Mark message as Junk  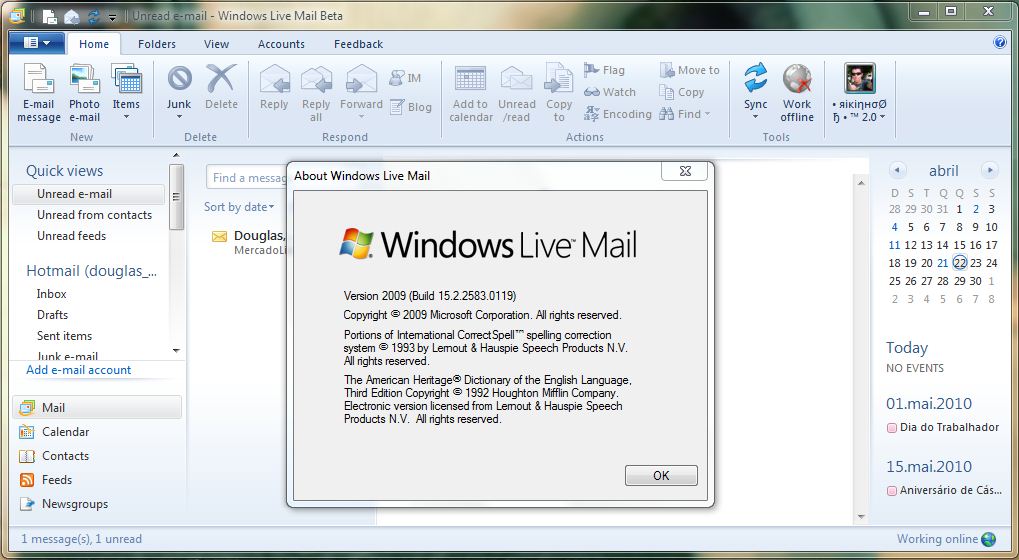[x=179, y=93]
